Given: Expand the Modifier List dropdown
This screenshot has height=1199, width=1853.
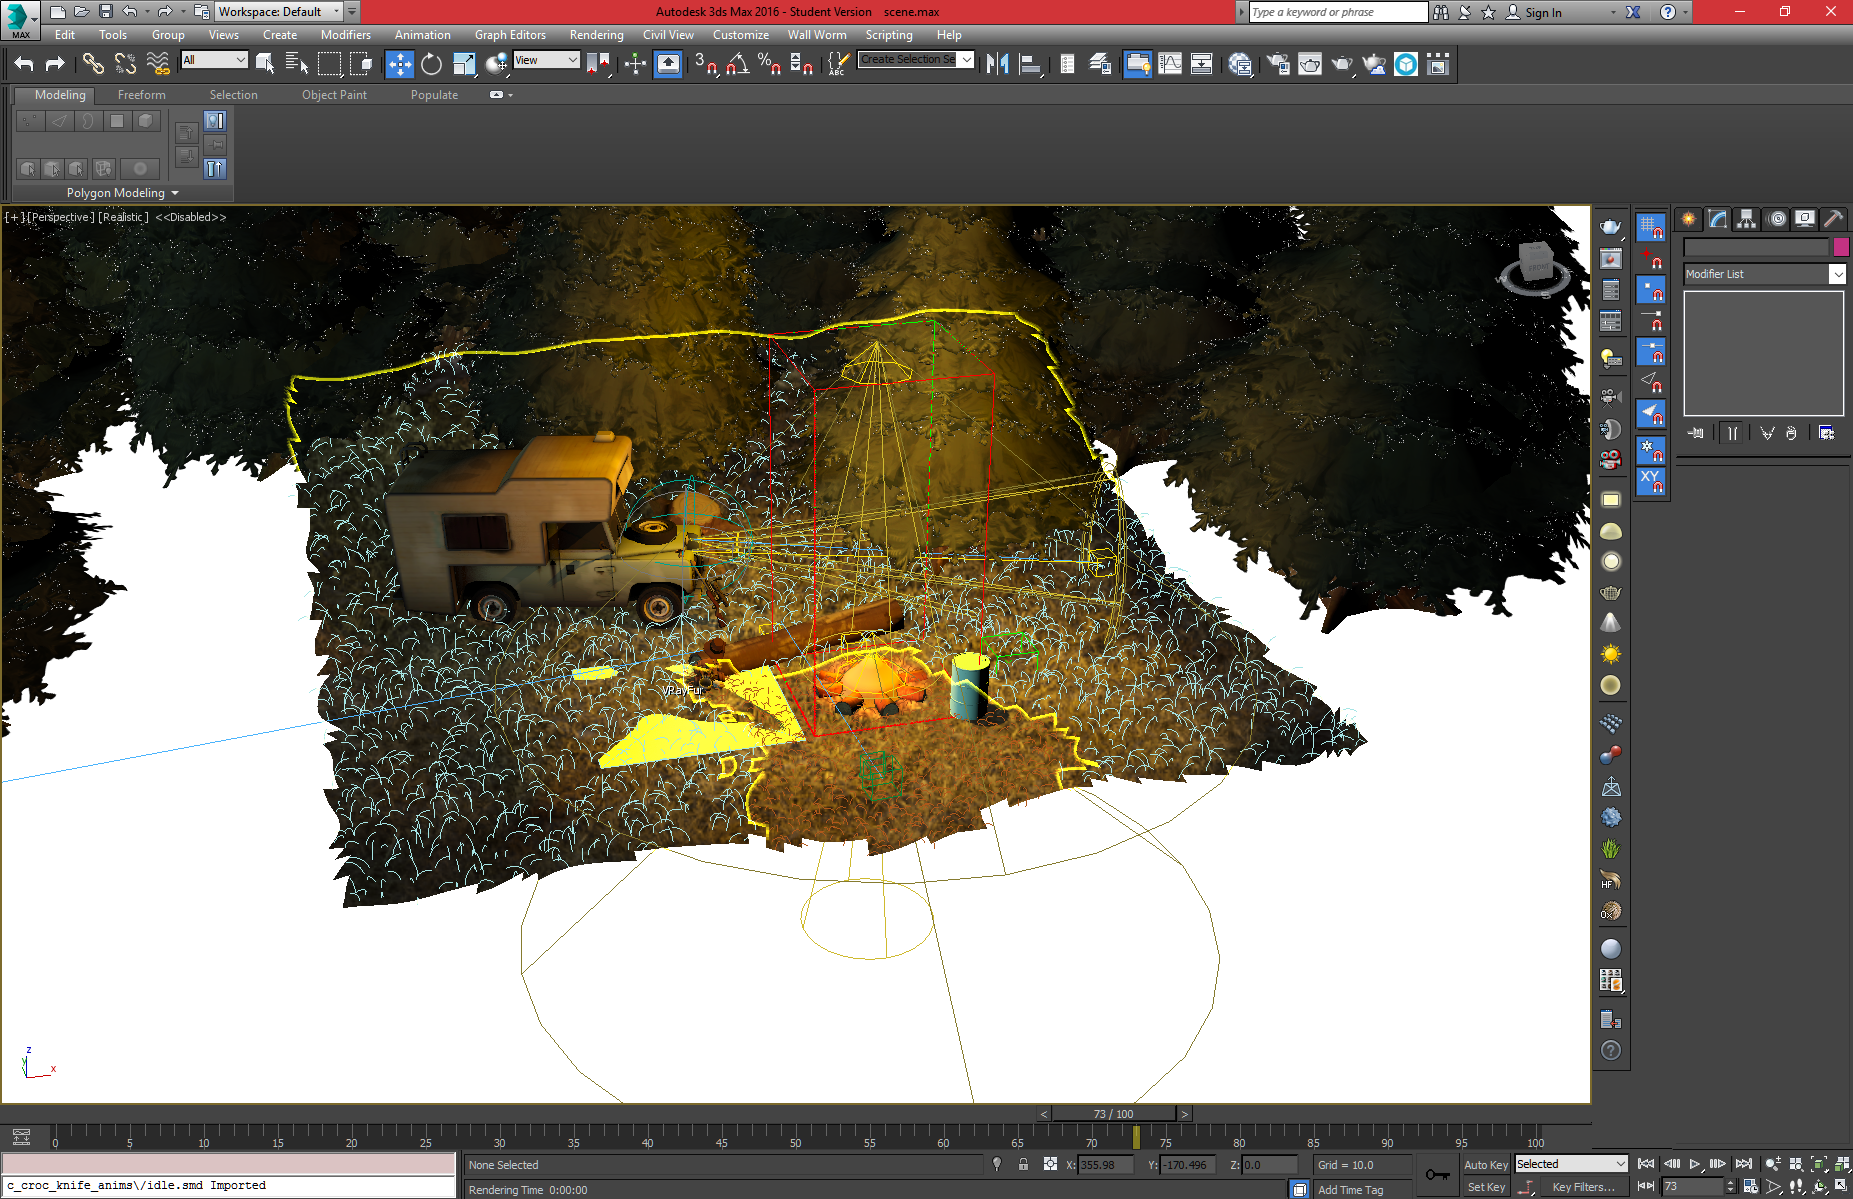Looking at the screenshot, I should click(1764, 274).
